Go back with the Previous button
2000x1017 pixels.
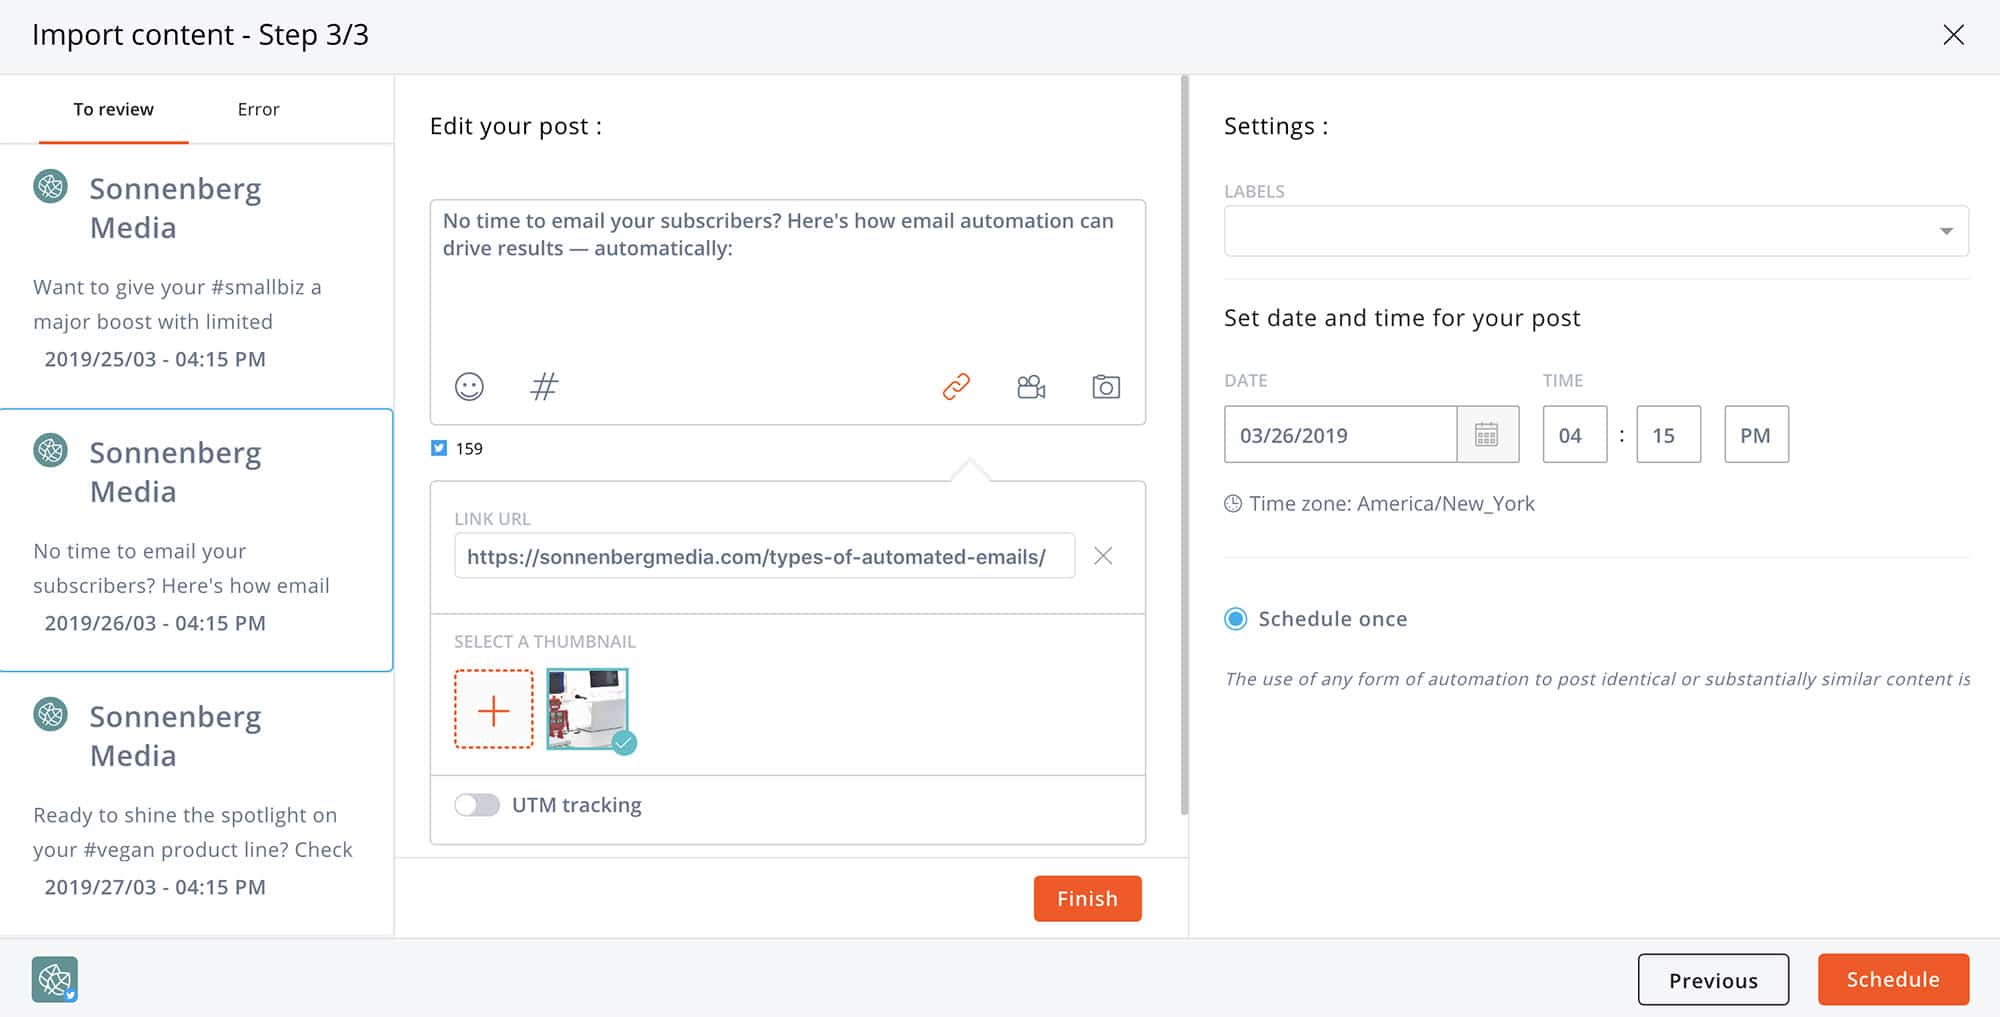coord(1713,980)
